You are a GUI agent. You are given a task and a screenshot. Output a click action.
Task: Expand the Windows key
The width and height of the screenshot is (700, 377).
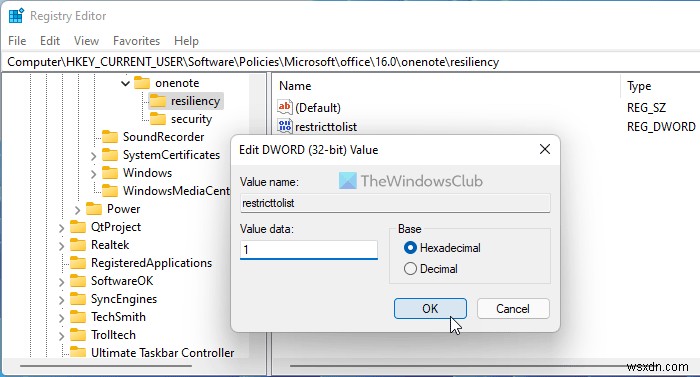point(93,174)
